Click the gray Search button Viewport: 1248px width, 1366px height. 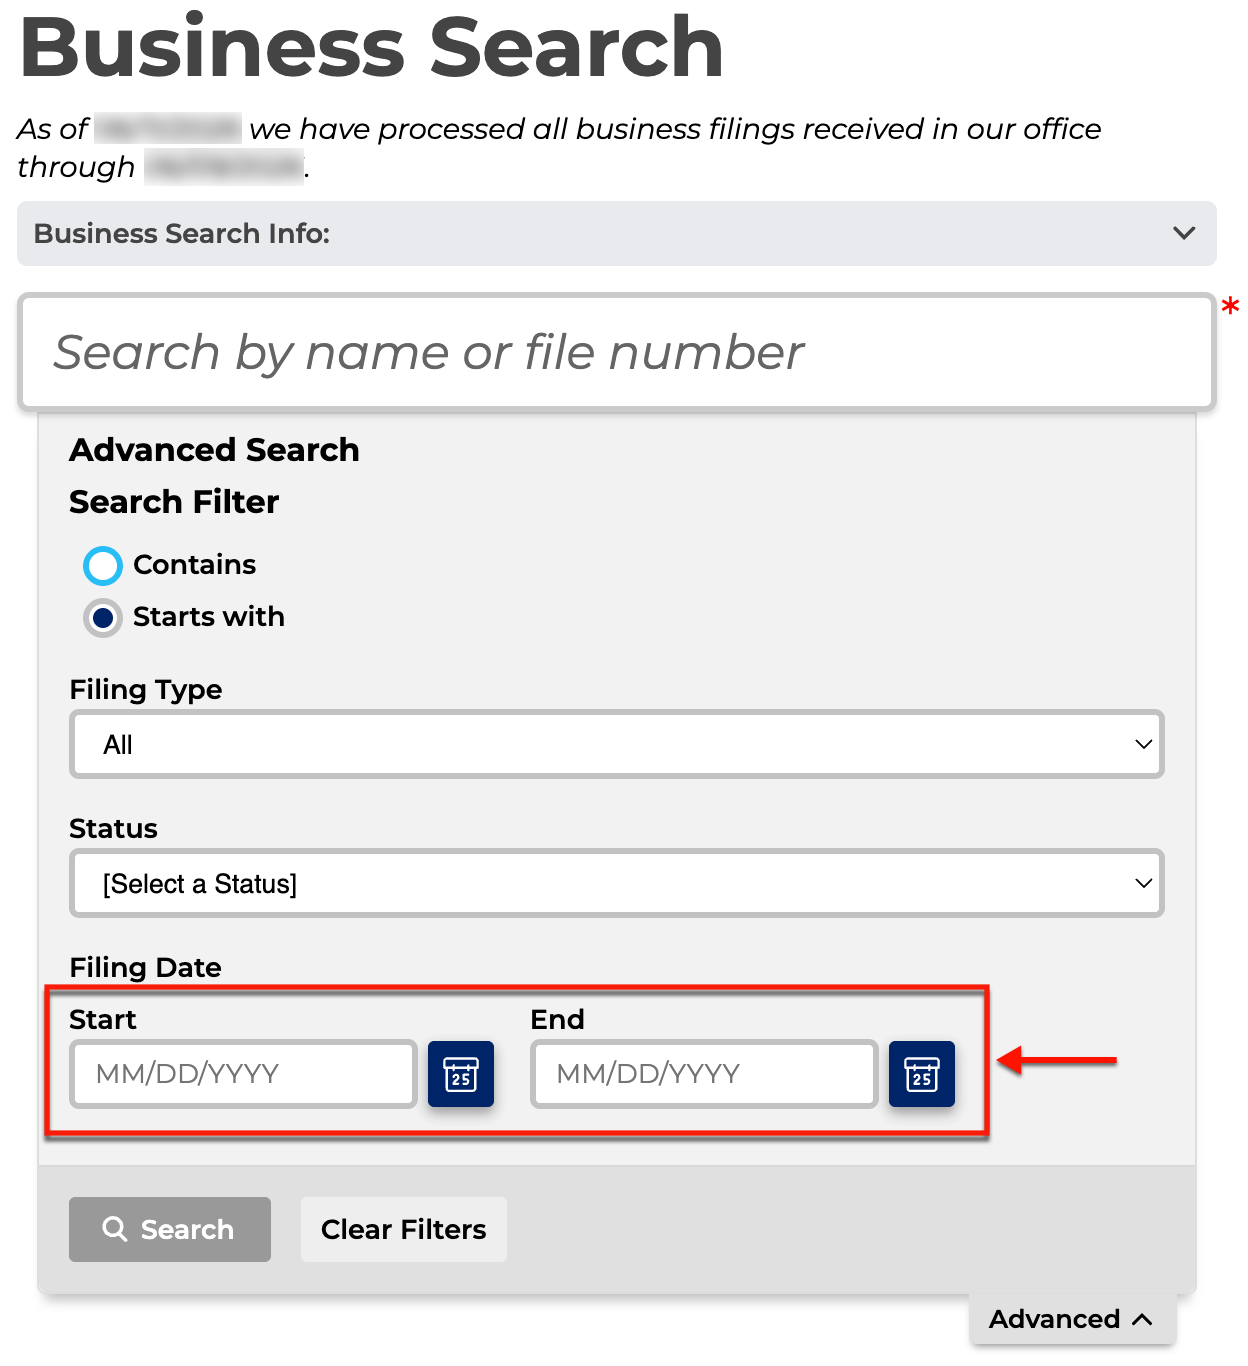click(x=170, y=1229)
